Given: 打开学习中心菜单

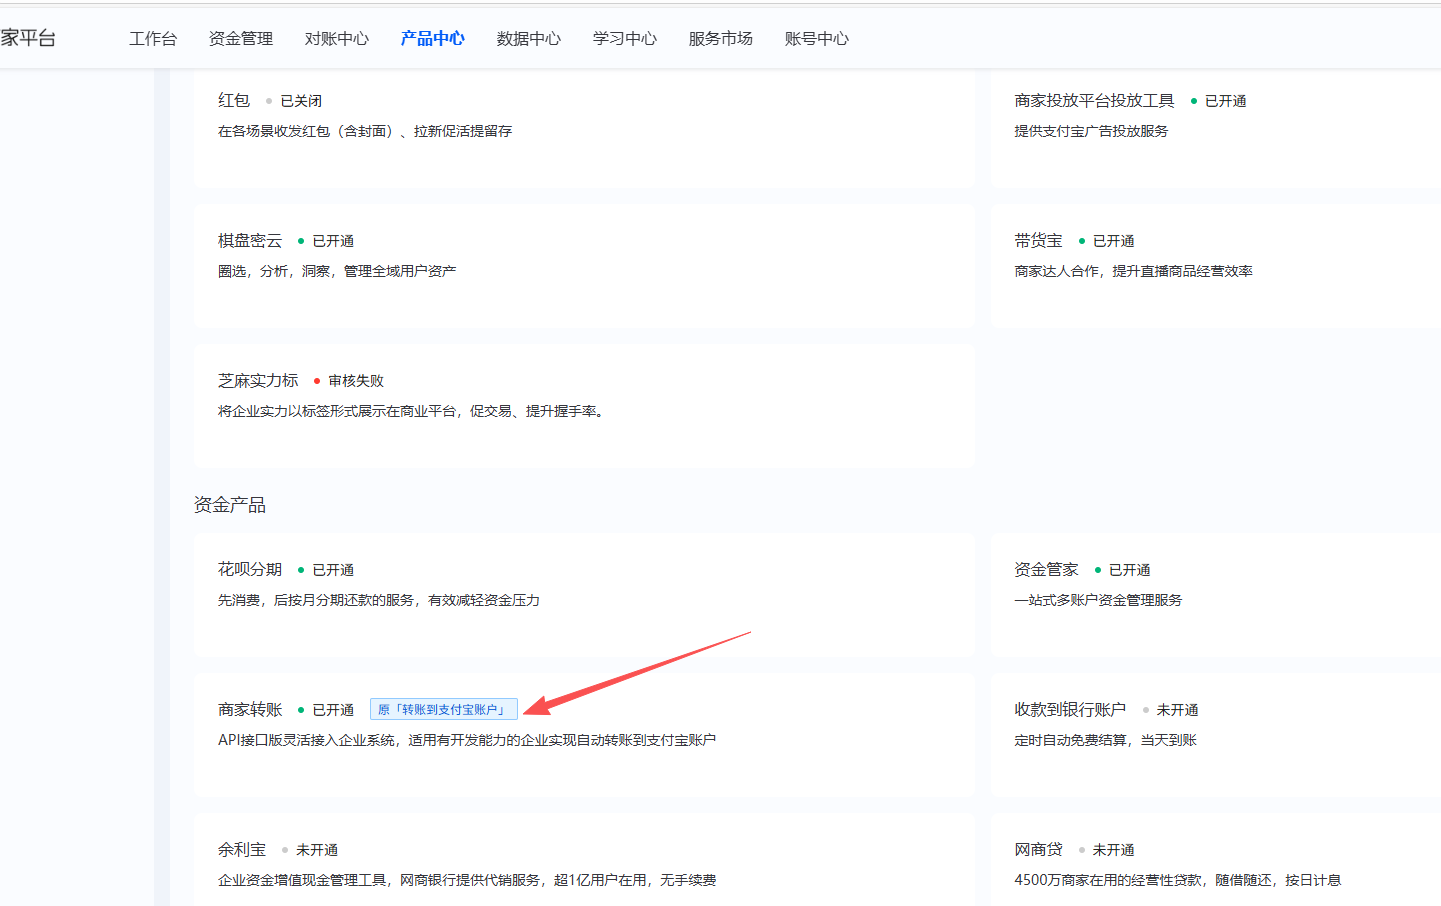Looking at the screenshot, I should click(x=623, y=38).
